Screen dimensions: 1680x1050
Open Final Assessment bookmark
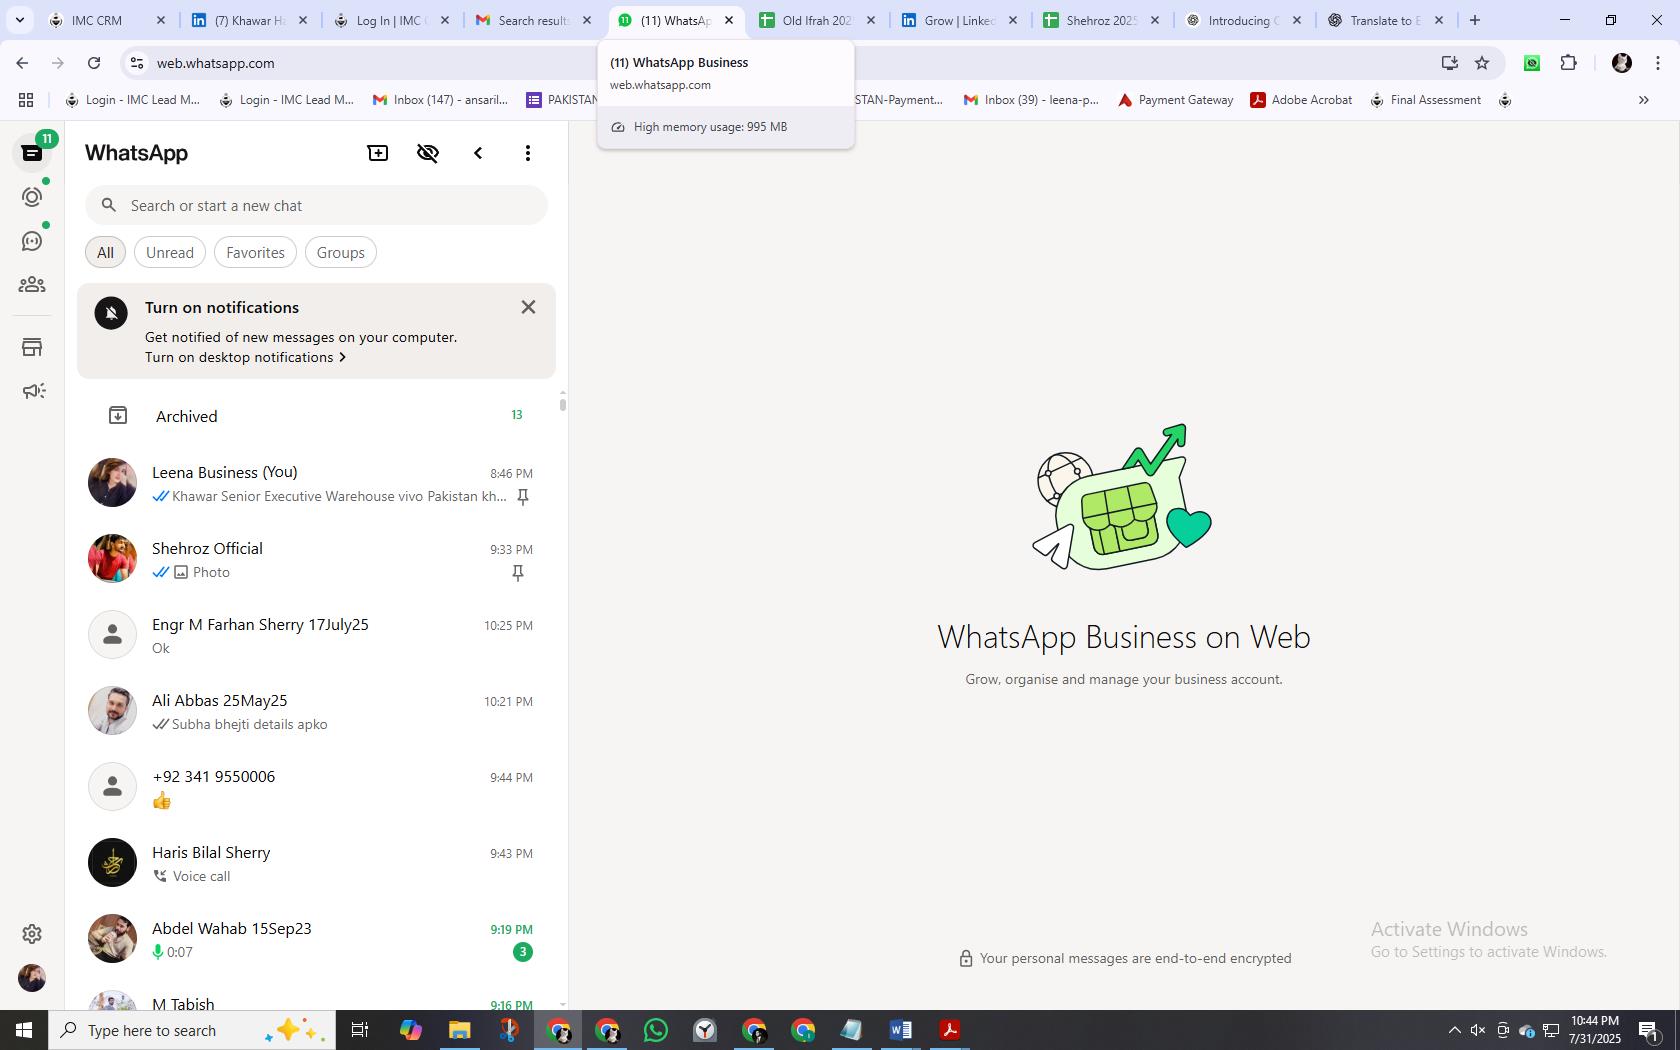click(x=1426, y=100)
